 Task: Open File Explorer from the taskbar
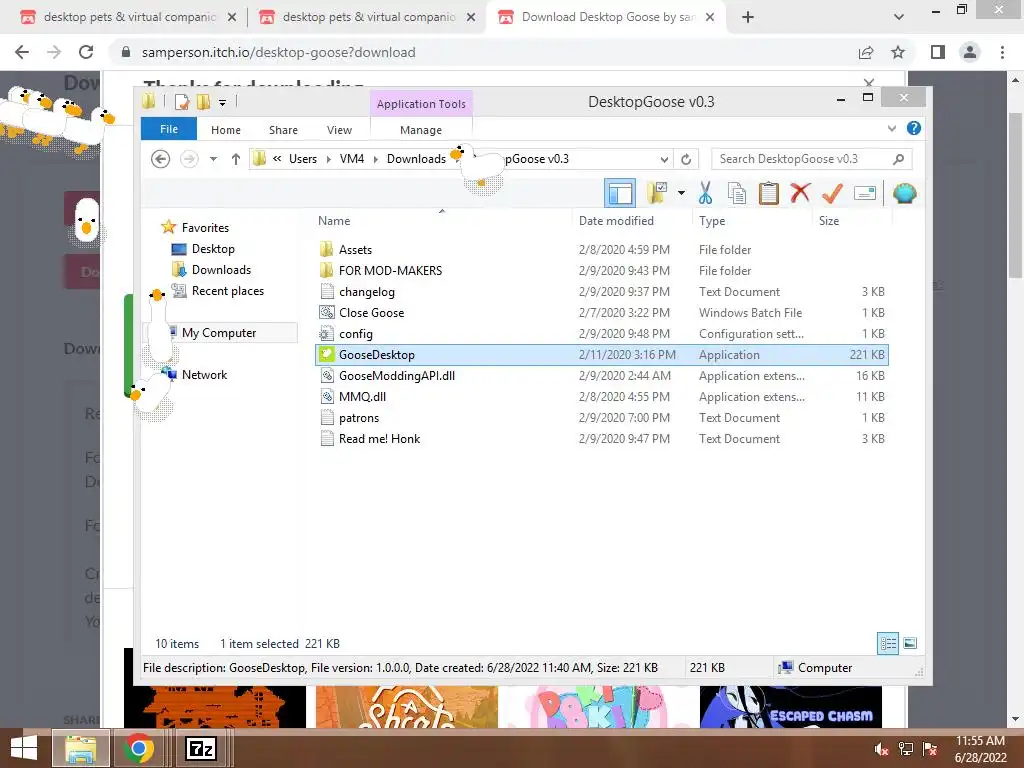[80, 748]
